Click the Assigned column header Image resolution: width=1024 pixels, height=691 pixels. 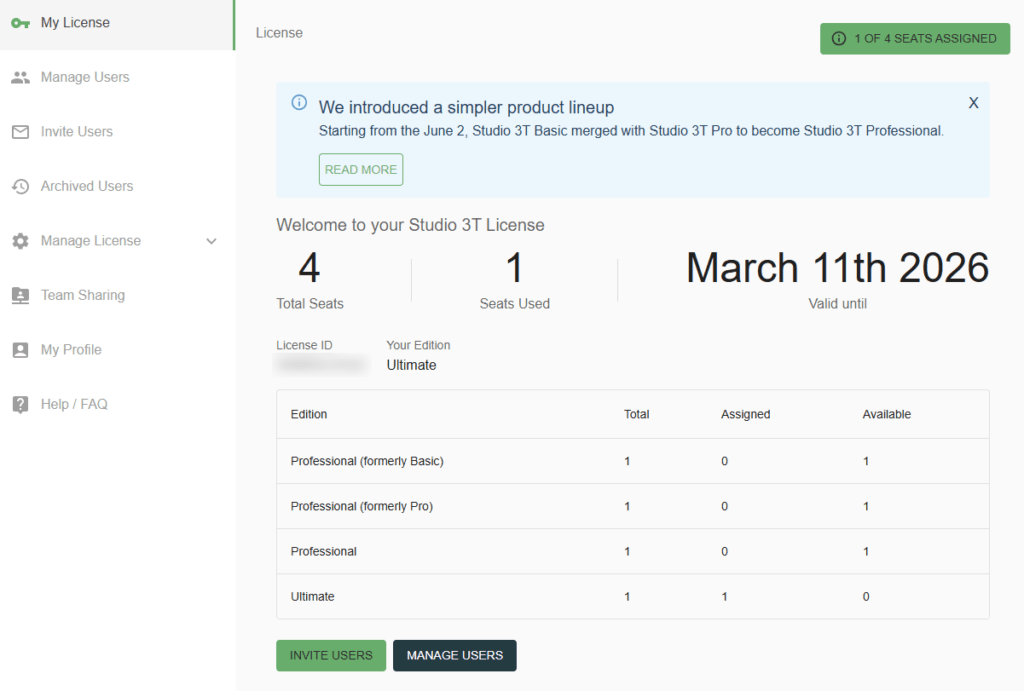[745, 414]
